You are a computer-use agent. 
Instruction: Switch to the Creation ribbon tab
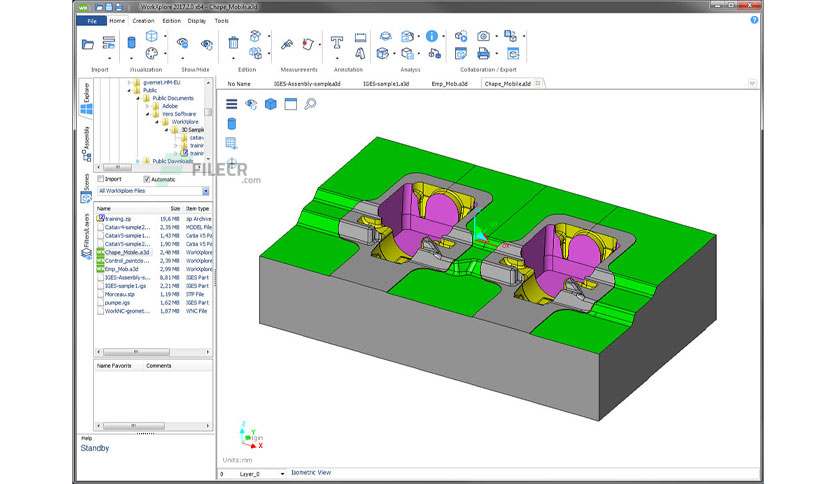point(143,21)
